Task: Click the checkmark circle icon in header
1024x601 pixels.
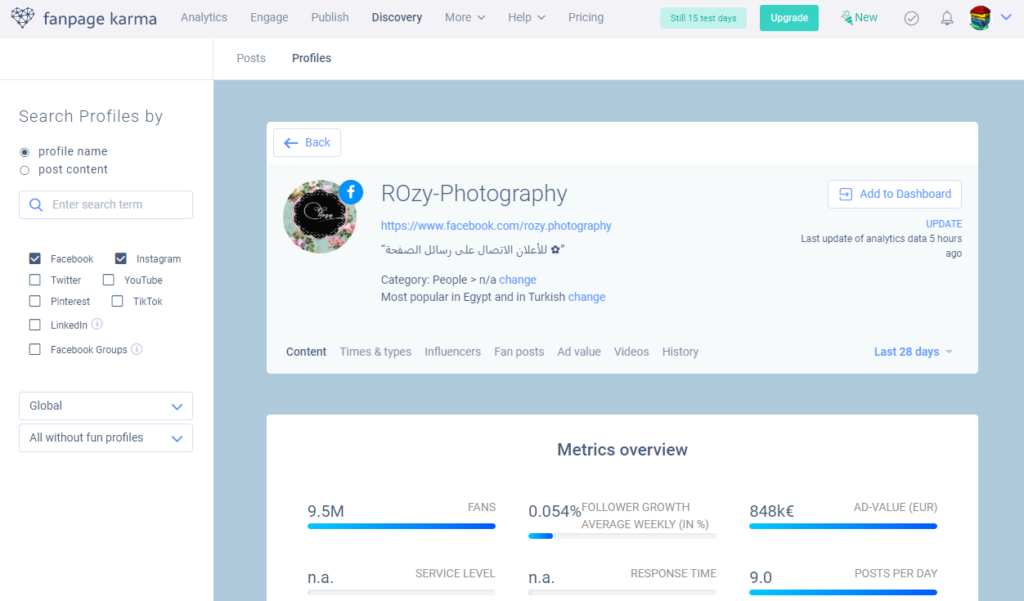Action: pos(911,18)
